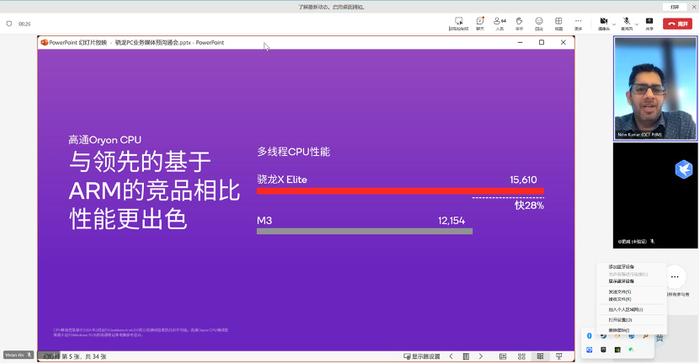Screen dimensions: 700x364
Task: Go to the next slide arrow
Action: (x=481, y=356)
